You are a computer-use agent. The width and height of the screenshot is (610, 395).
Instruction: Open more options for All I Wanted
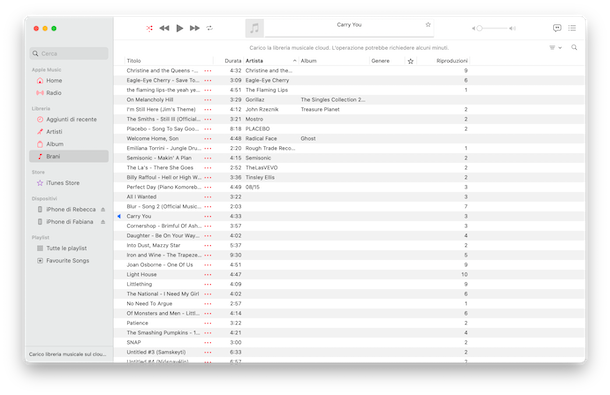pos(208,197)
